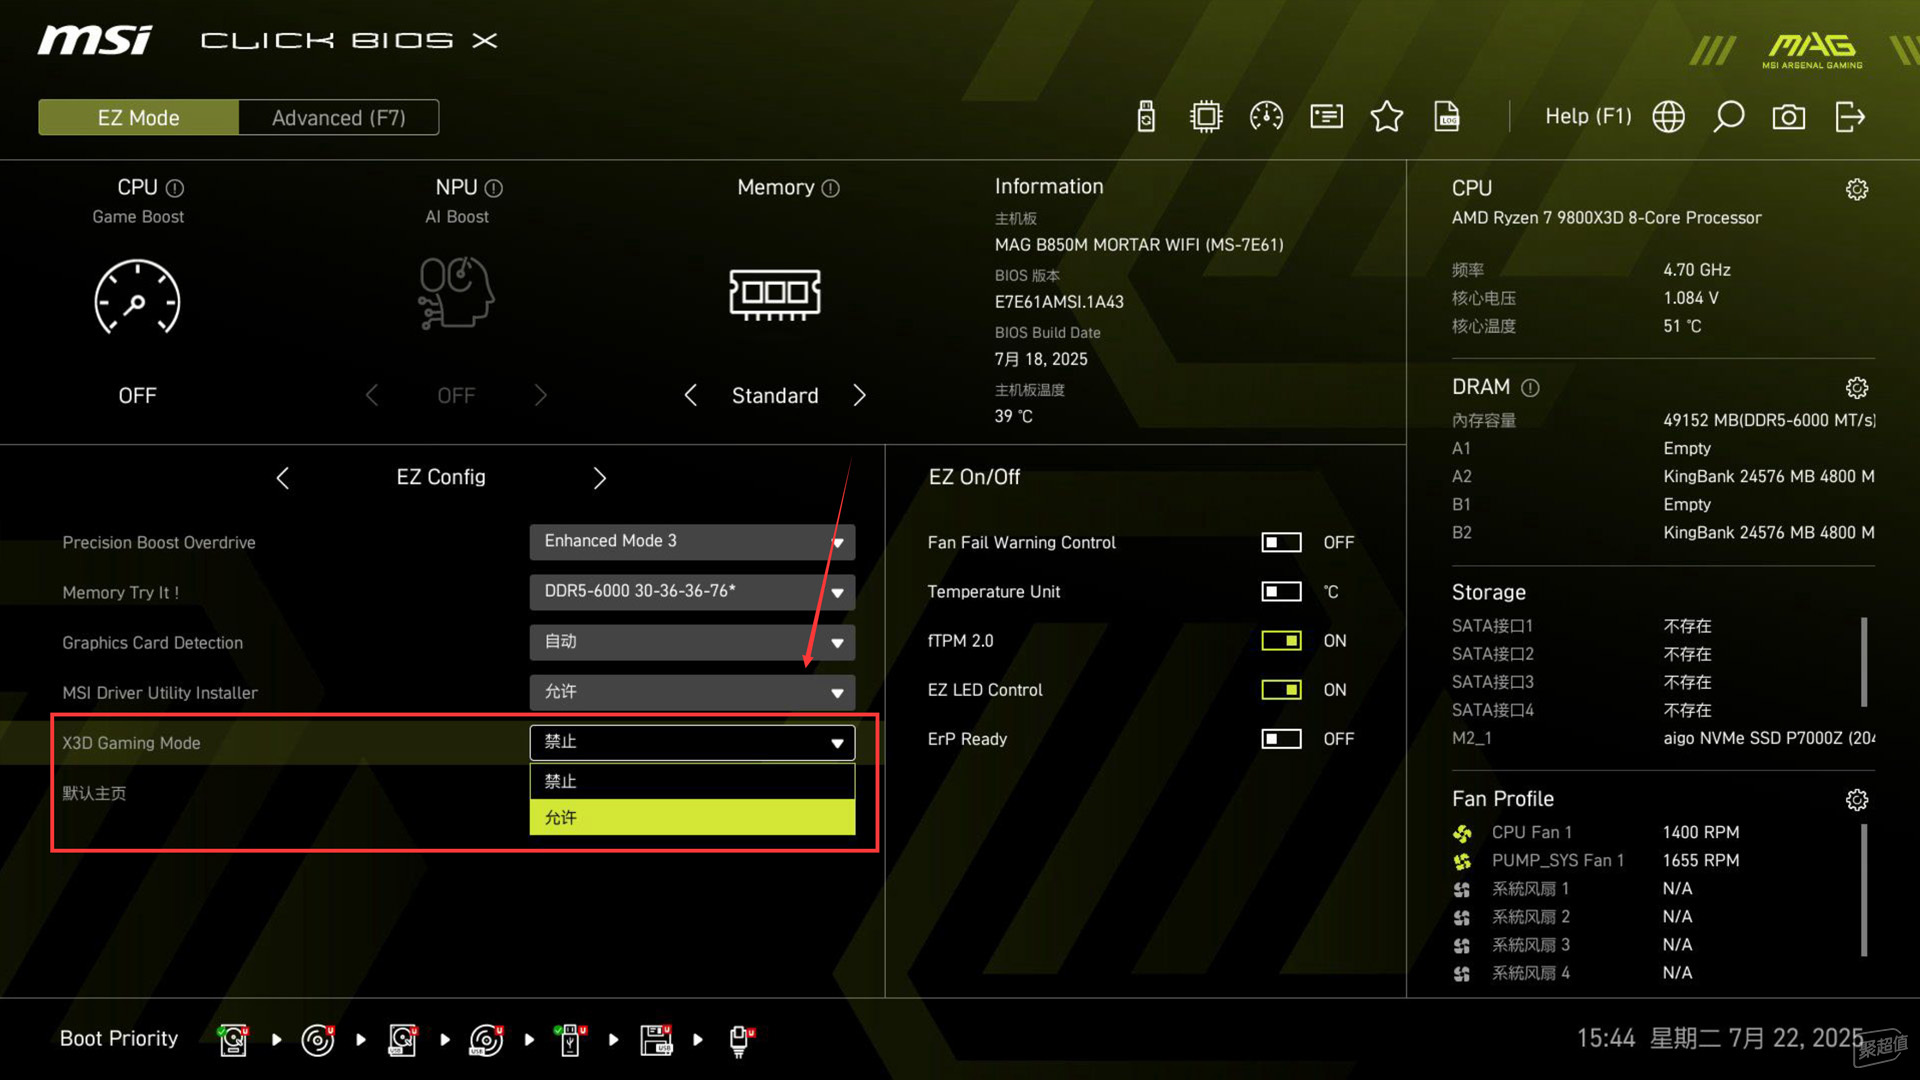The height and width of the screenshot is (1080, 1920).
Task: Open the profile card icon in the top toolbar
Action: click(1327, 117)
